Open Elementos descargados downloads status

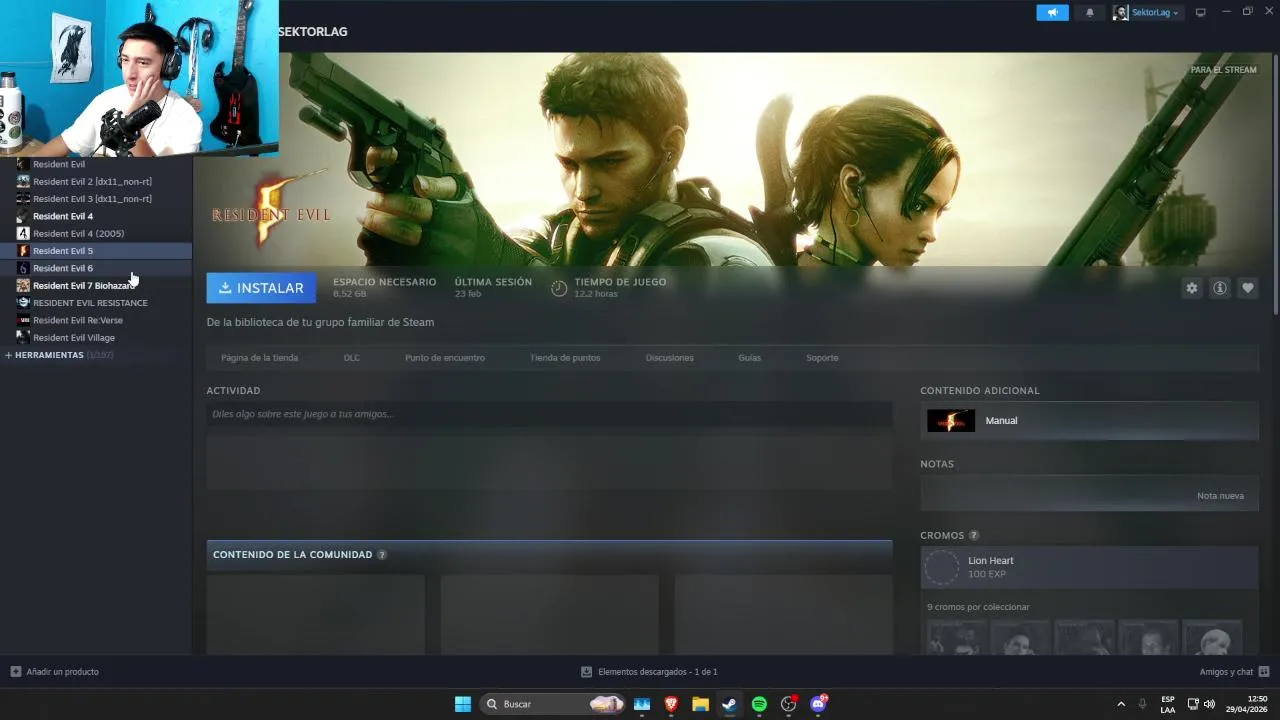[649, 672]
